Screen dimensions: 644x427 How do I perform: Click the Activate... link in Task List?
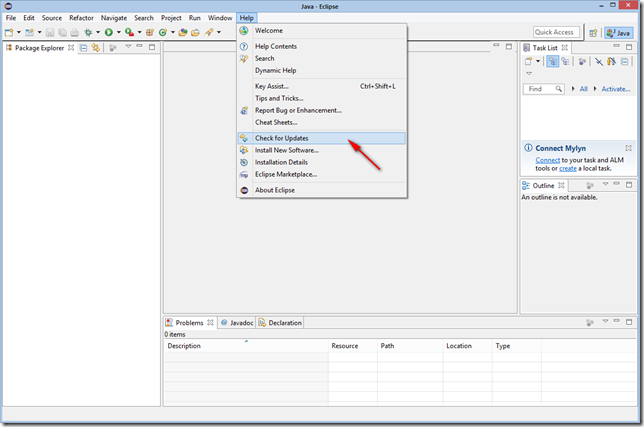click(615, 89)
